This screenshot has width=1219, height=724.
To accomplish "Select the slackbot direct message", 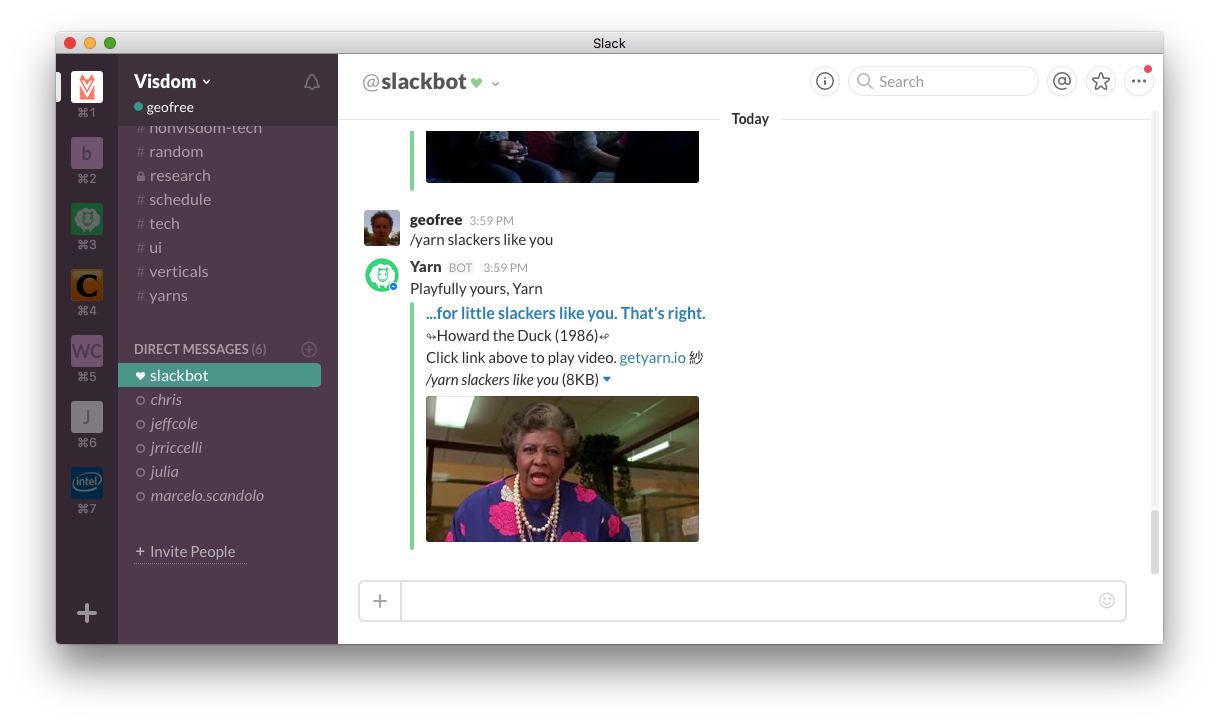I will [x=219, y=376].
